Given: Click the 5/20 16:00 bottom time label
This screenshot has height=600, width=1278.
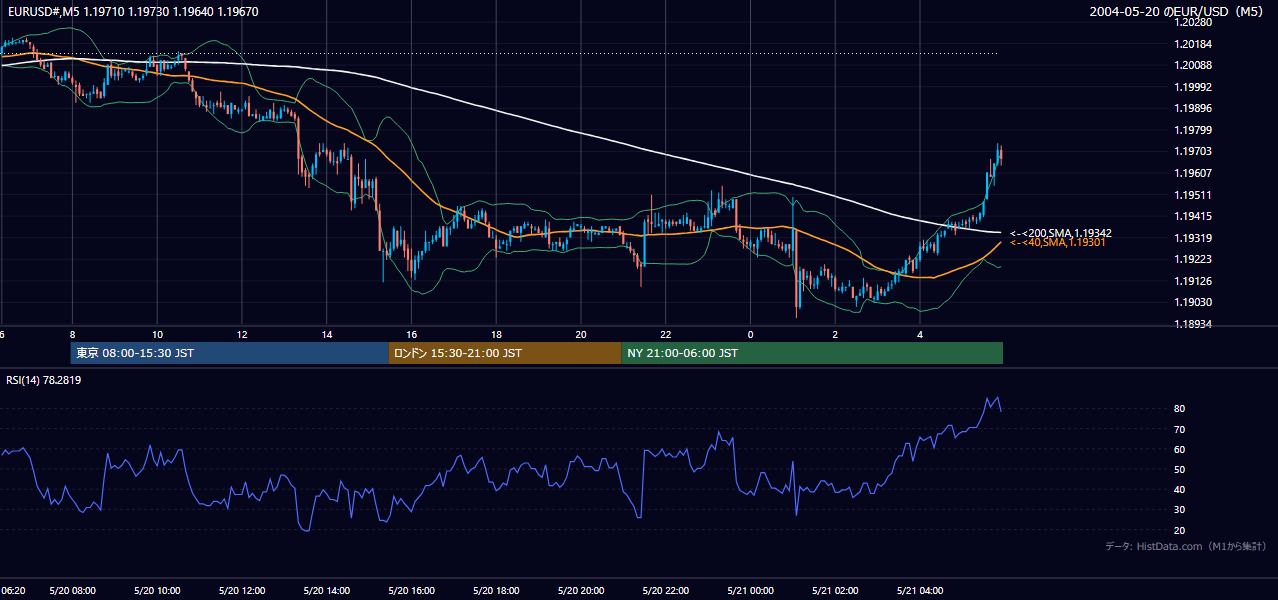Looking at the screenshot, I should (x=411, y=591).
